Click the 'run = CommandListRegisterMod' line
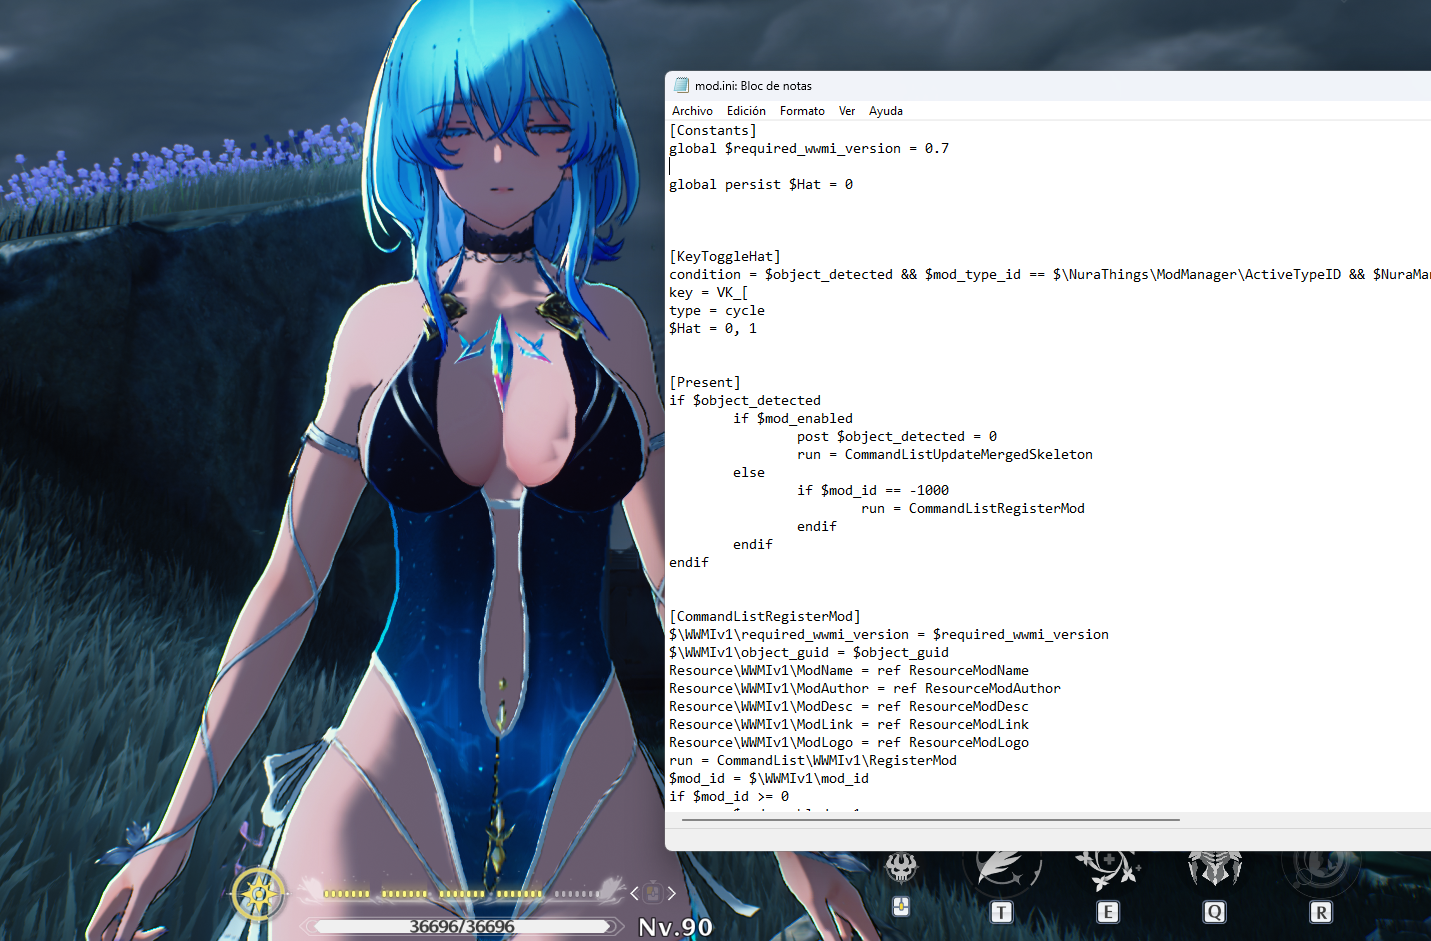Image resolution: width=1431 pixels, height=941 pixels. pyautogui.click(x=973, y=509)
